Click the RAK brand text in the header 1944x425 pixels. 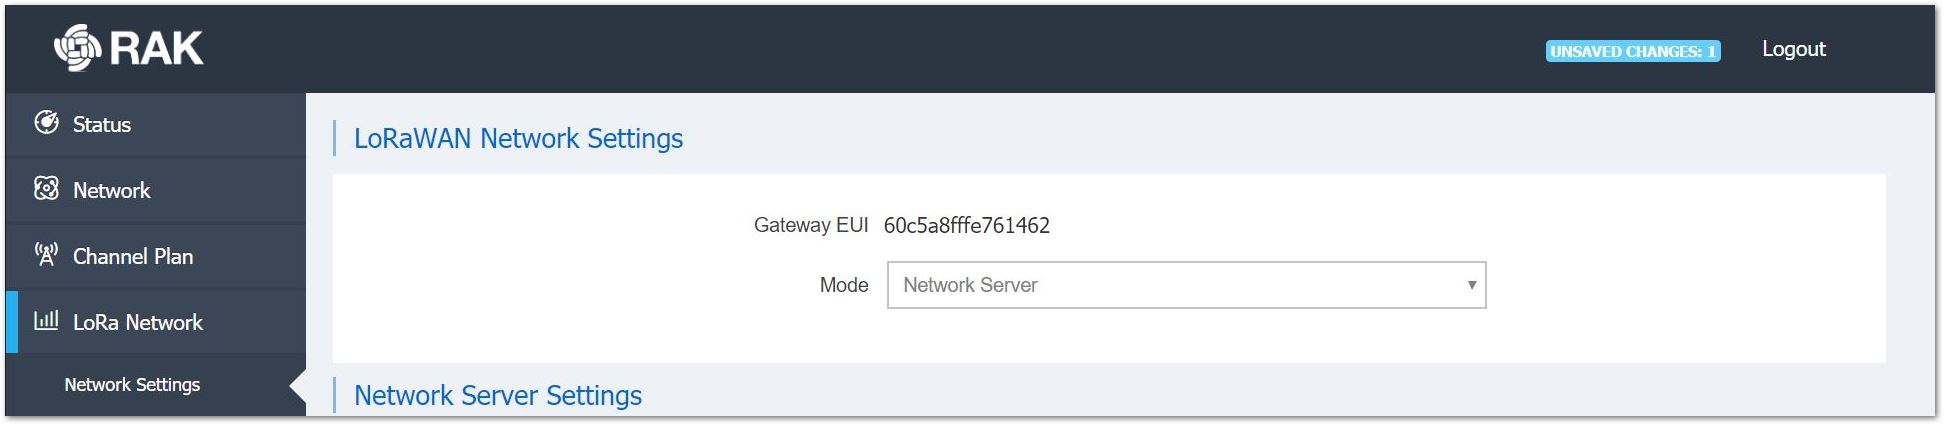pos(156,48)
